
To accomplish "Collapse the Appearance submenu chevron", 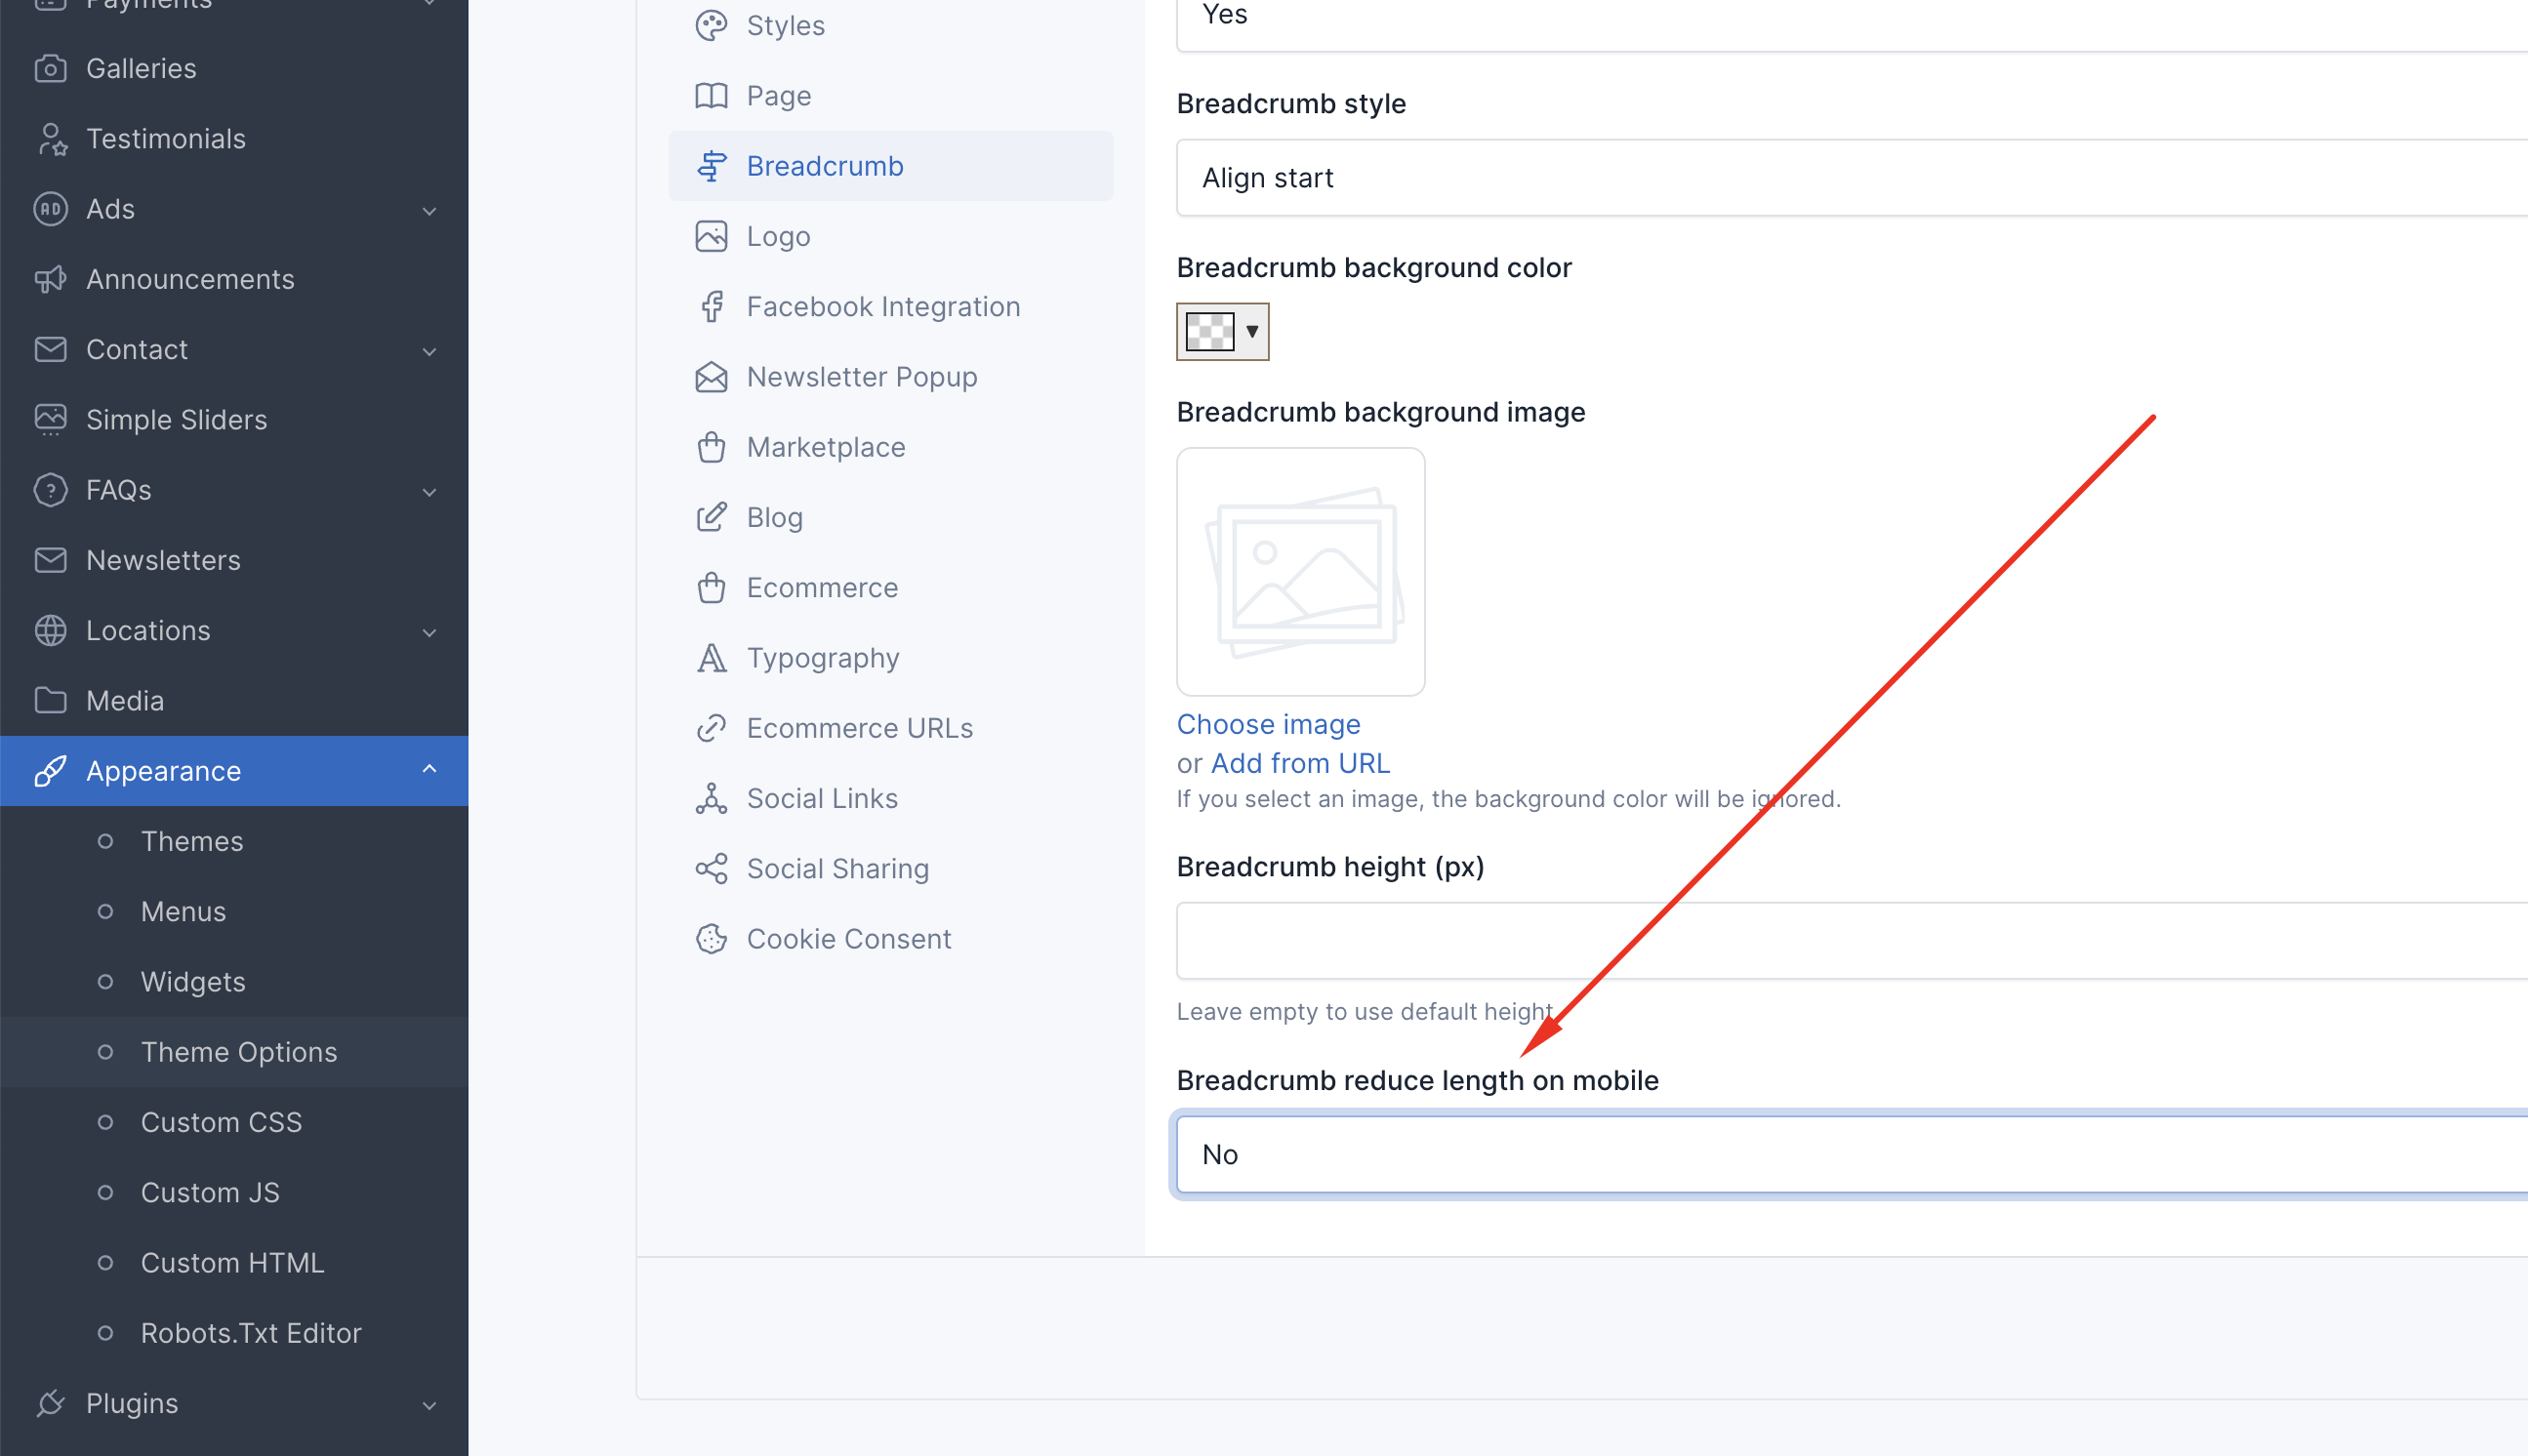I will tap(429, 769).
